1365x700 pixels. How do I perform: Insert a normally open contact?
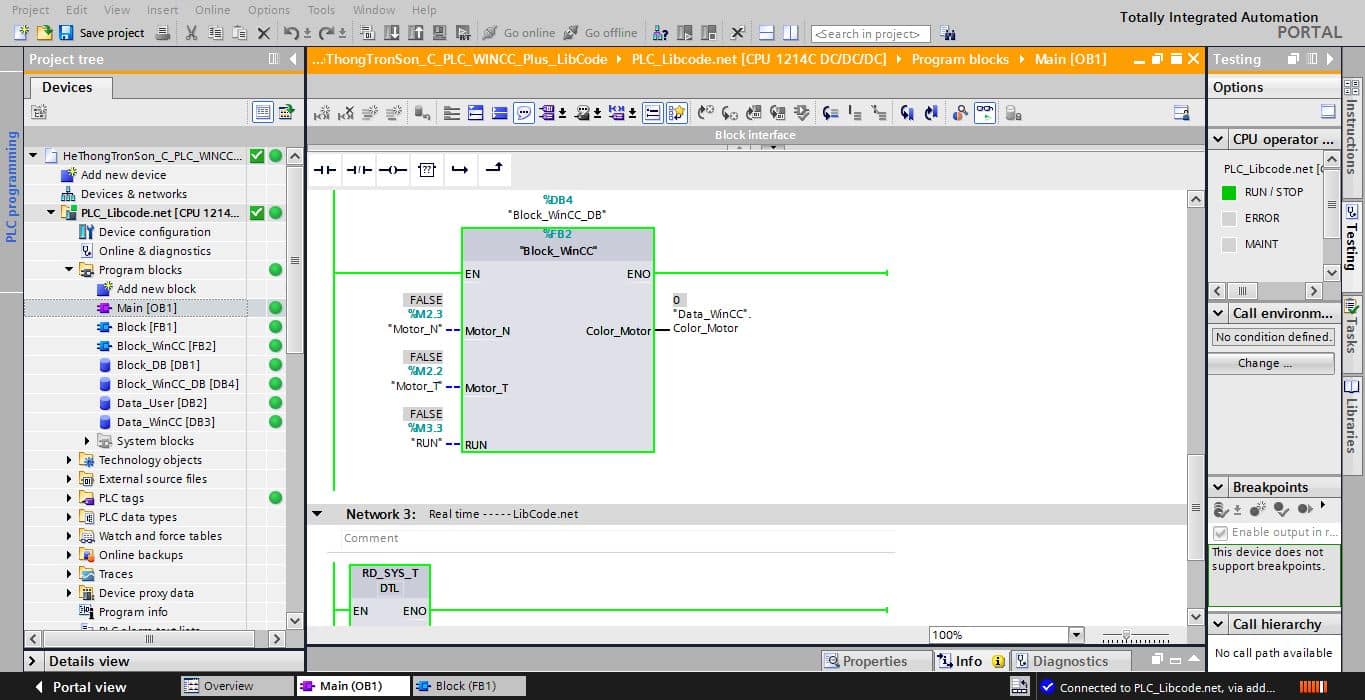point(325,170)
